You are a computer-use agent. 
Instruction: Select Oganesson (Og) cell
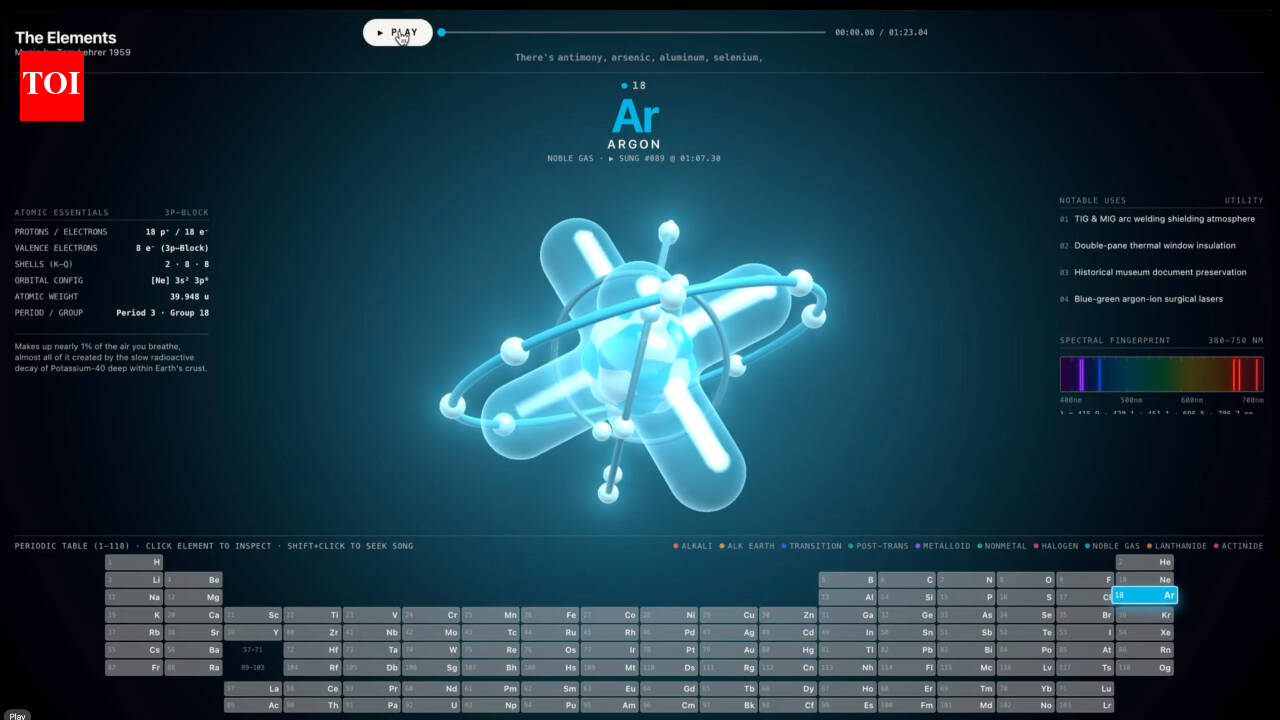tap(1144, 667)
